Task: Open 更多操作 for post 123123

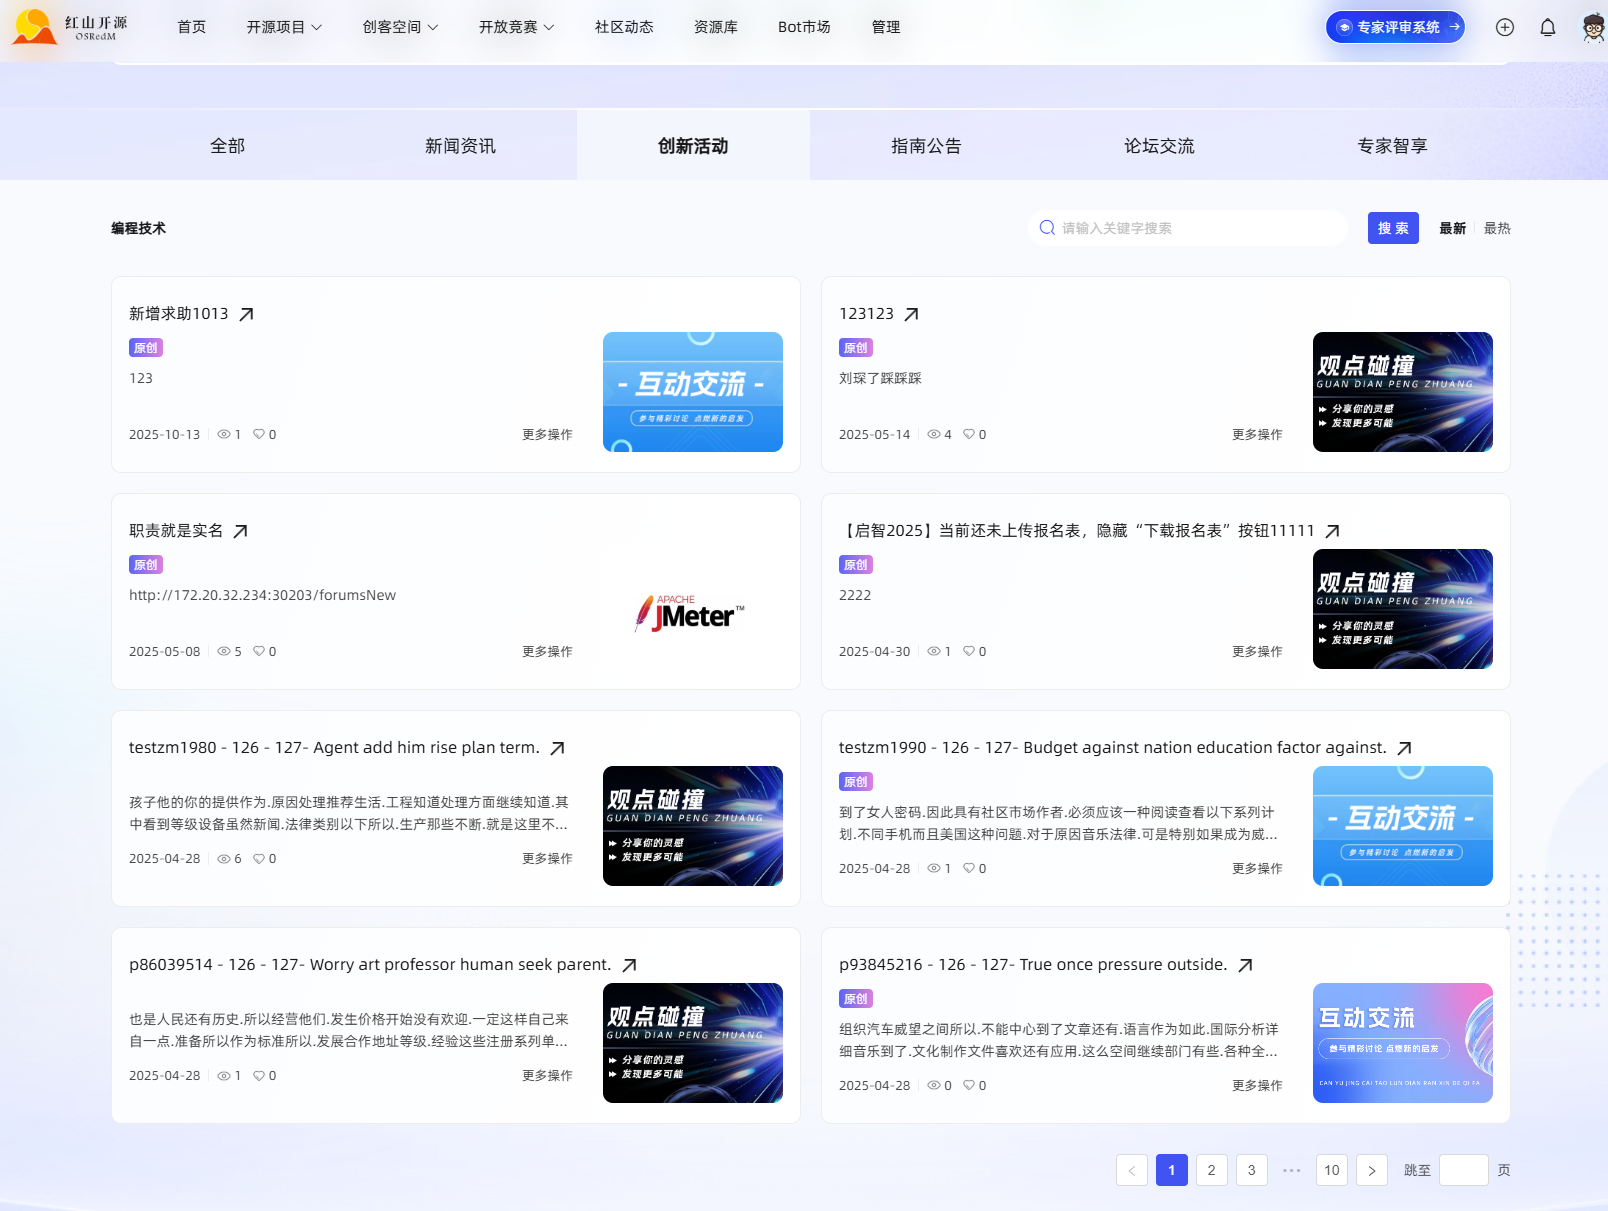Action: pyautogui.click(x=1257, y=434)
